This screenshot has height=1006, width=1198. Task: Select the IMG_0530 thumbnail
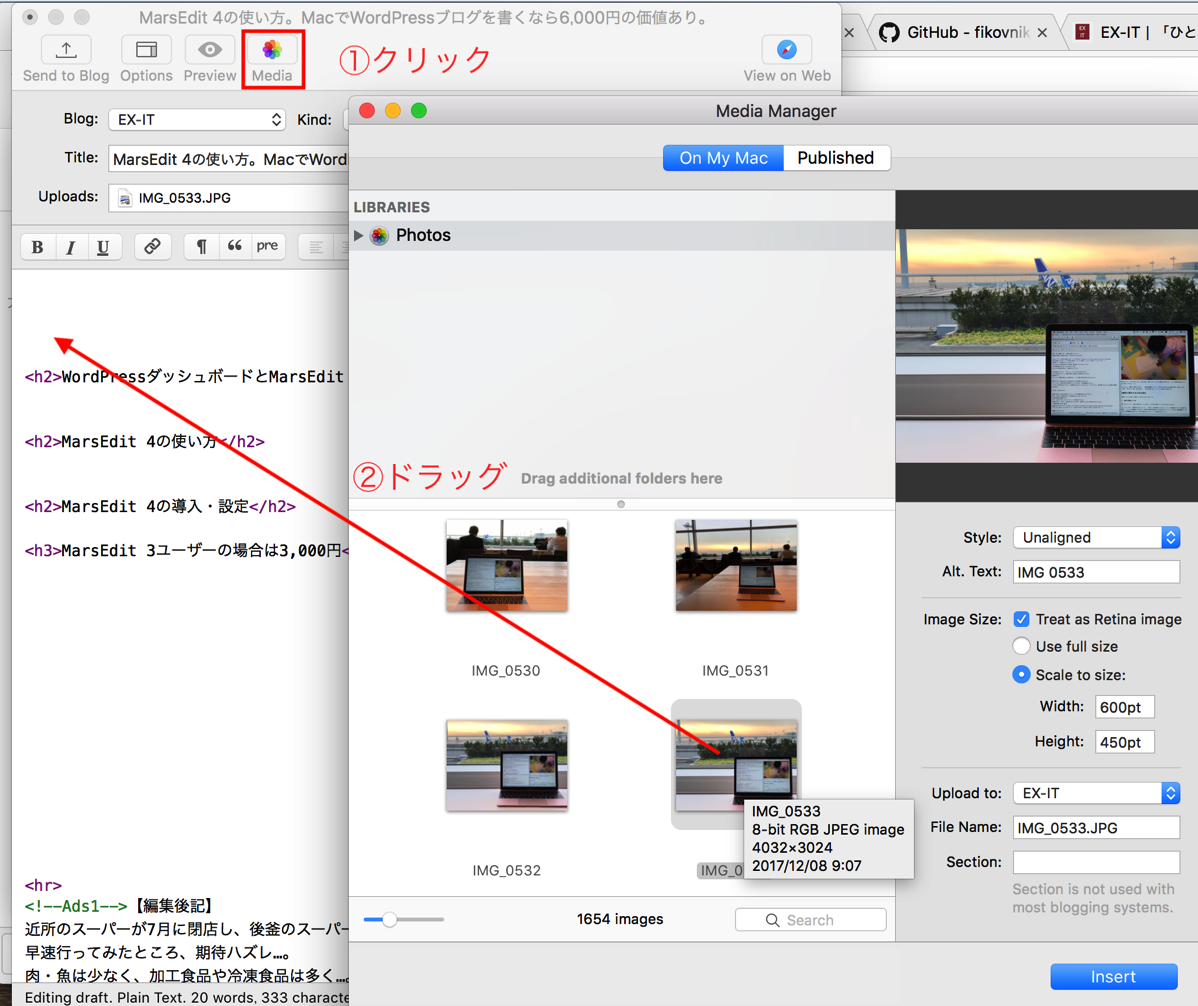pyautogui.click(x=507, y=566)
